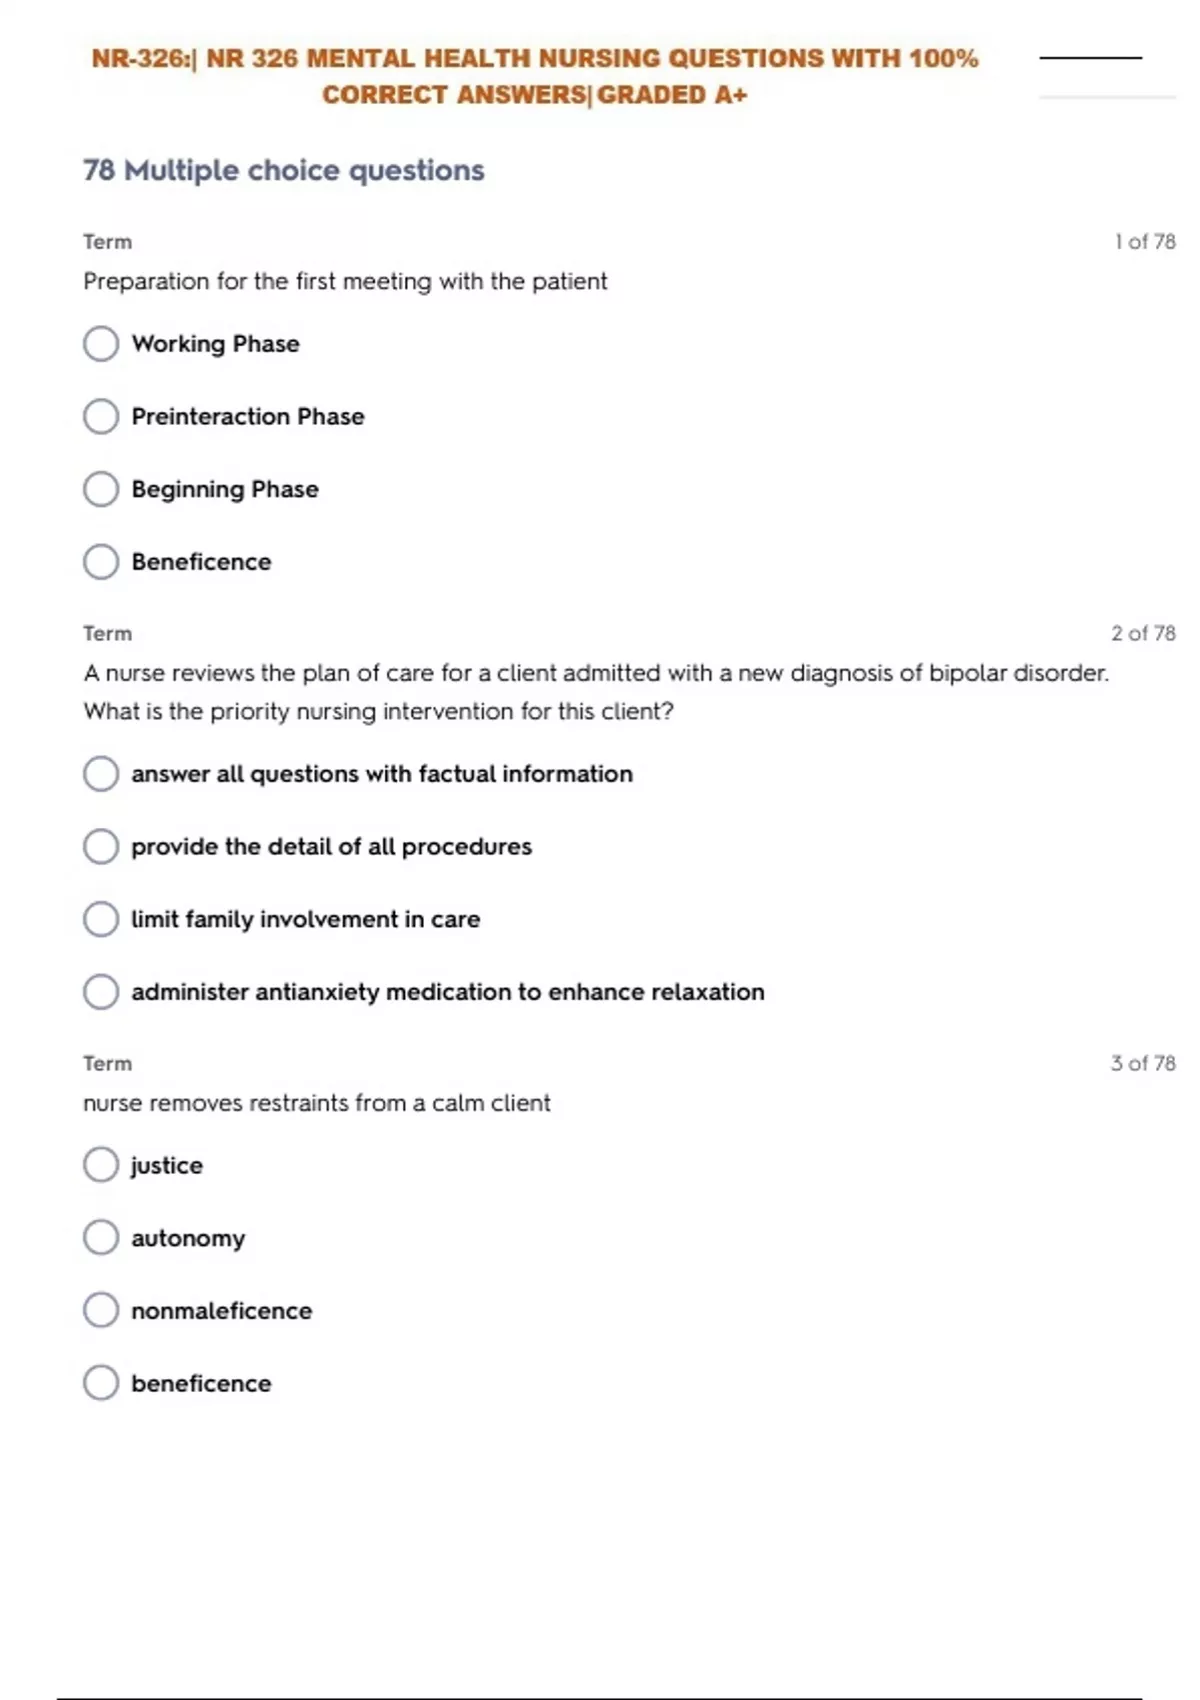The image size is (1200, 1700).
Task: Pick the nonmaleficence radio button
Action: click(101, 1310)
